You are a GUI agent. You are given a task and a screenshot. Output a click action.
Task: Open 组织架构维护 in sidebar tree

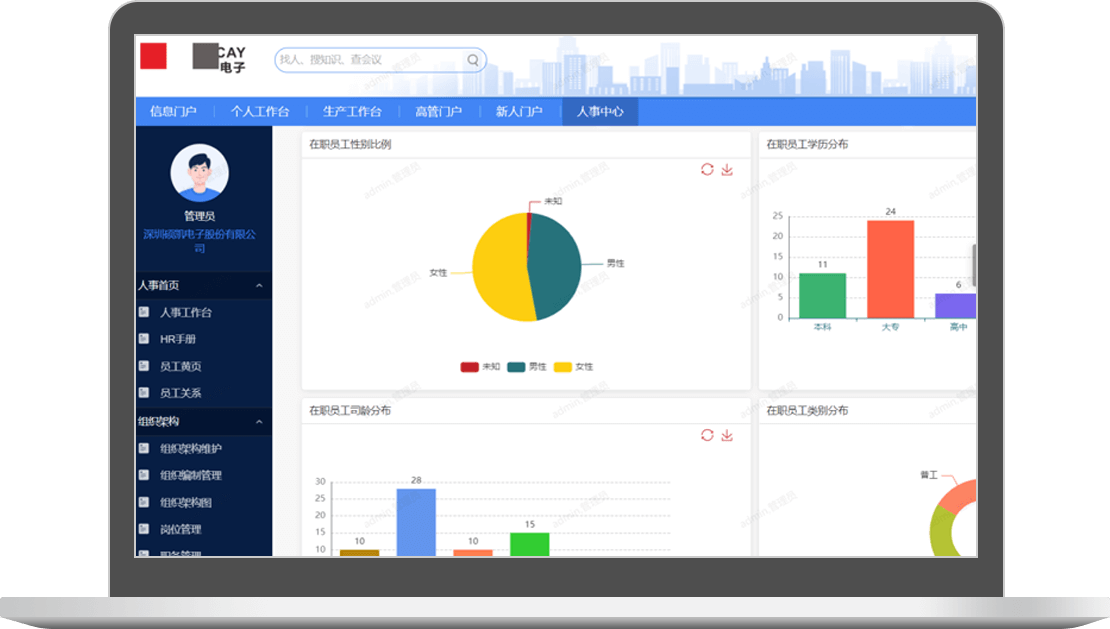click(x=191, y=449)
